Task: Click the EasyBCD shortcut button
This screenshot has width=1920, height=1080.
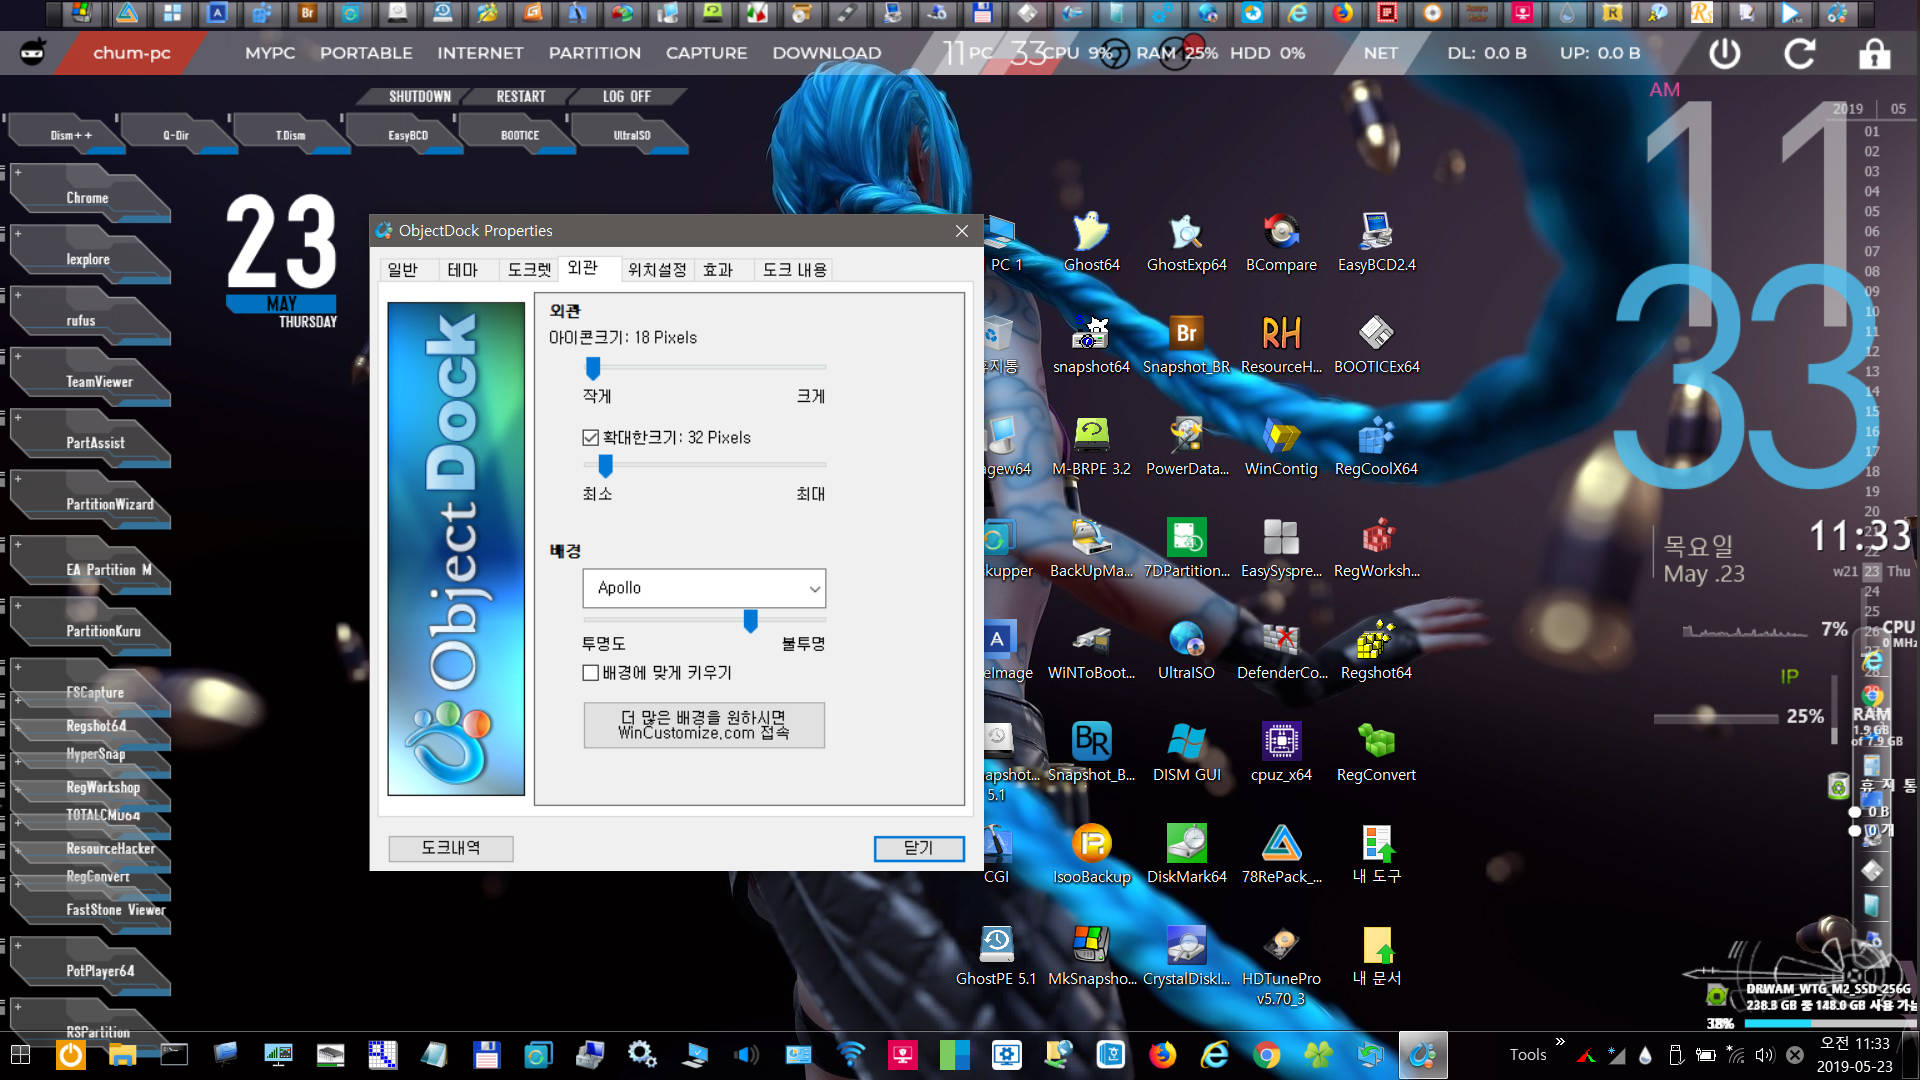Action: (407, 135)
